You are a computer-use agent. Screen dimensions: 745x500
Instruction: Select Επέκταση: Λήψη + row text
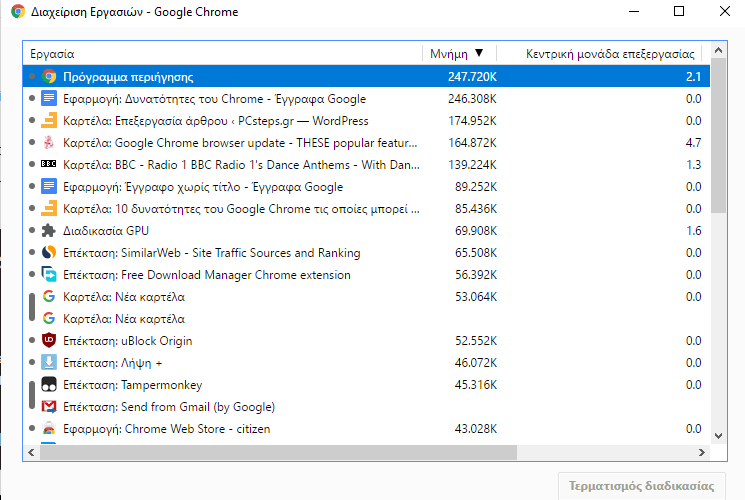pyautogui.click(x=113, y=363)
